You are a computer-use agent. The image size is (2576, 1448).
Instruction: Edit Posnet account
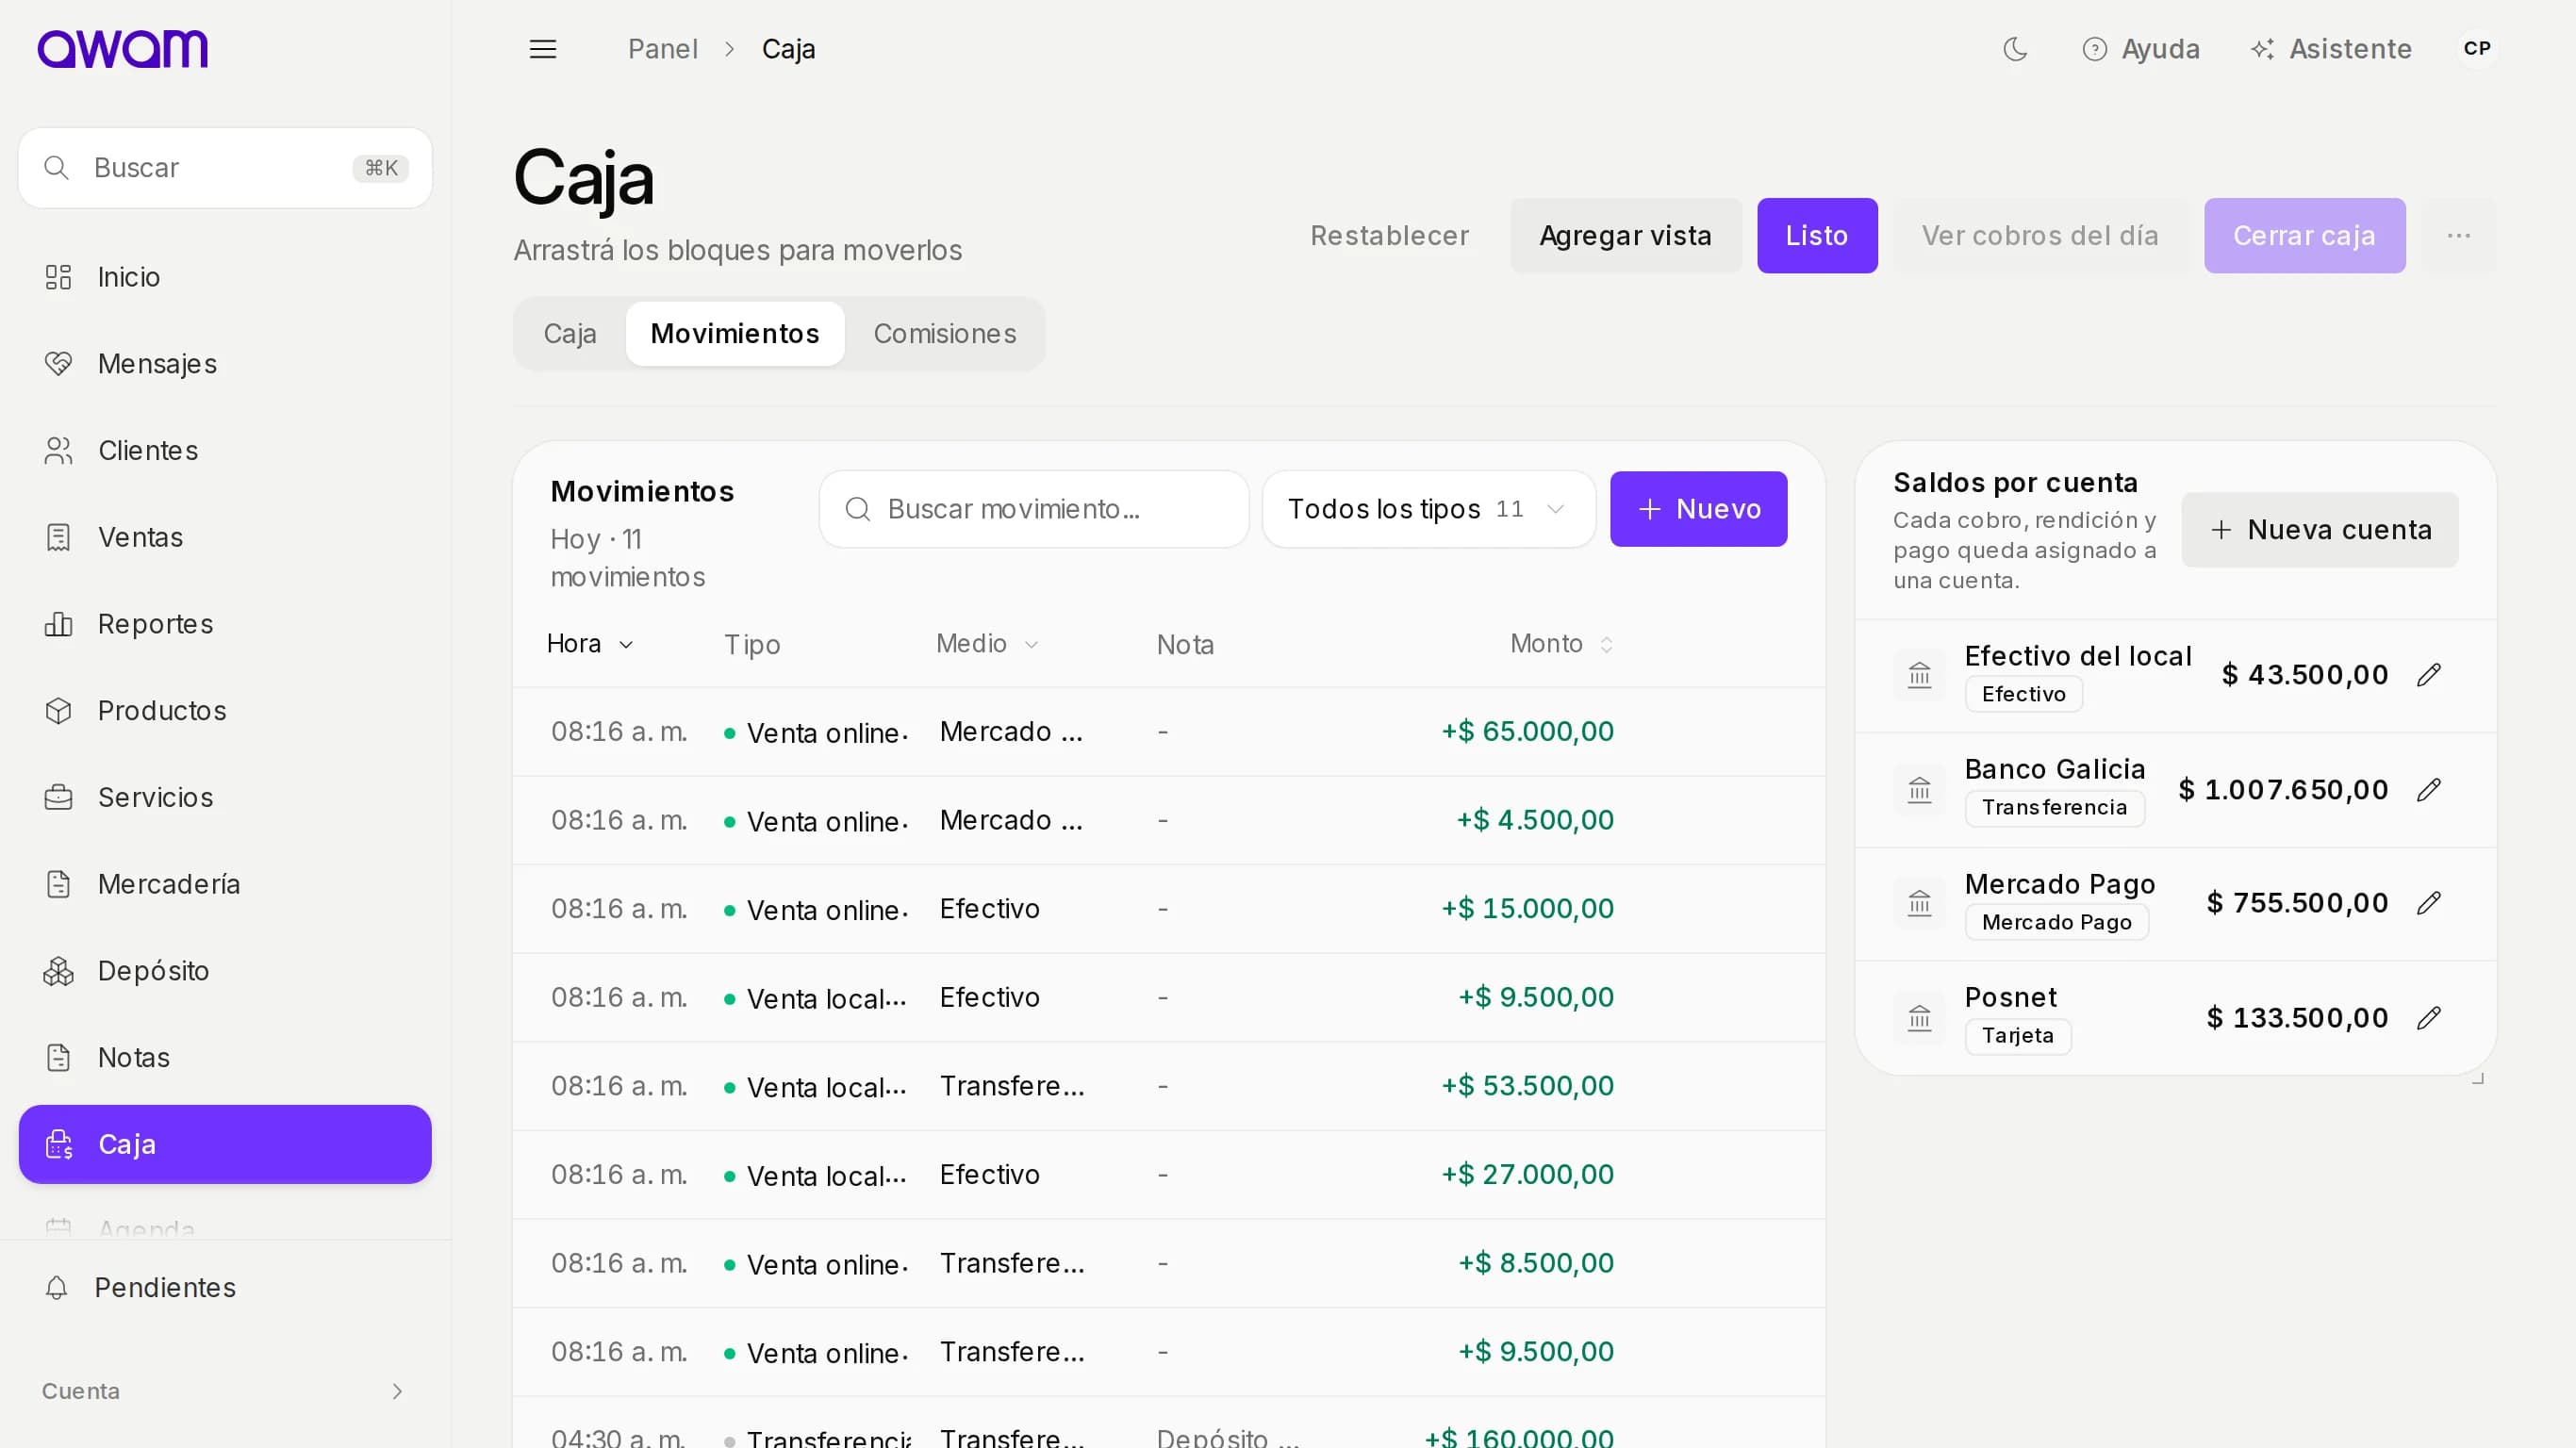click(x=2430, y=1018)
